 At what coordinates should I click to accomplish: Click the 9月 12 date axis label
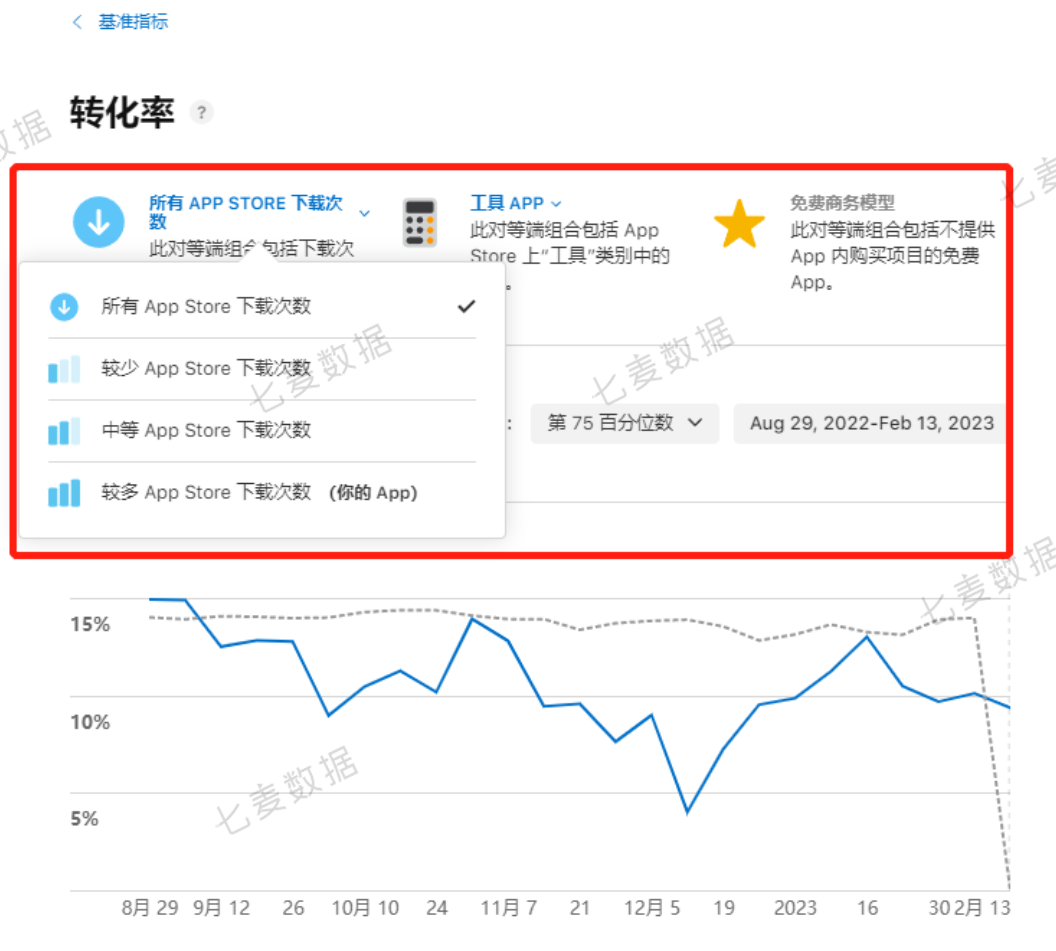[x=222, y=908]
